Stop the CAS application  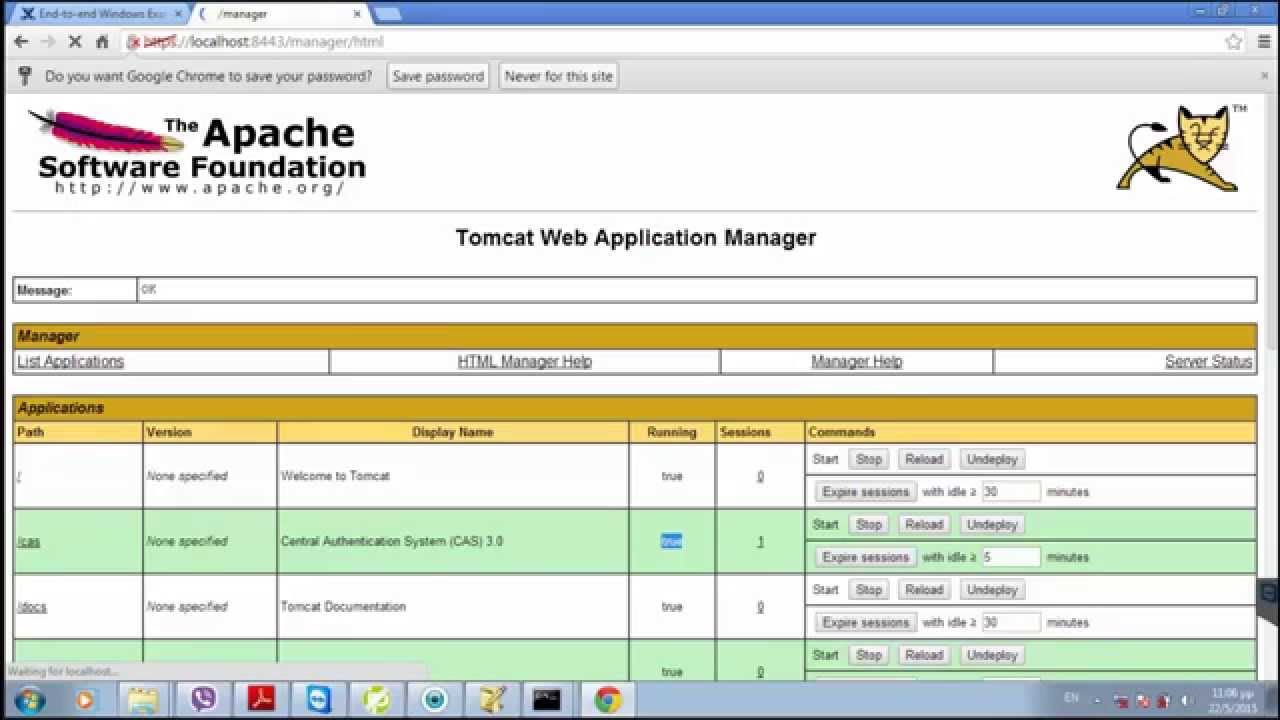(x=869, y=524)
